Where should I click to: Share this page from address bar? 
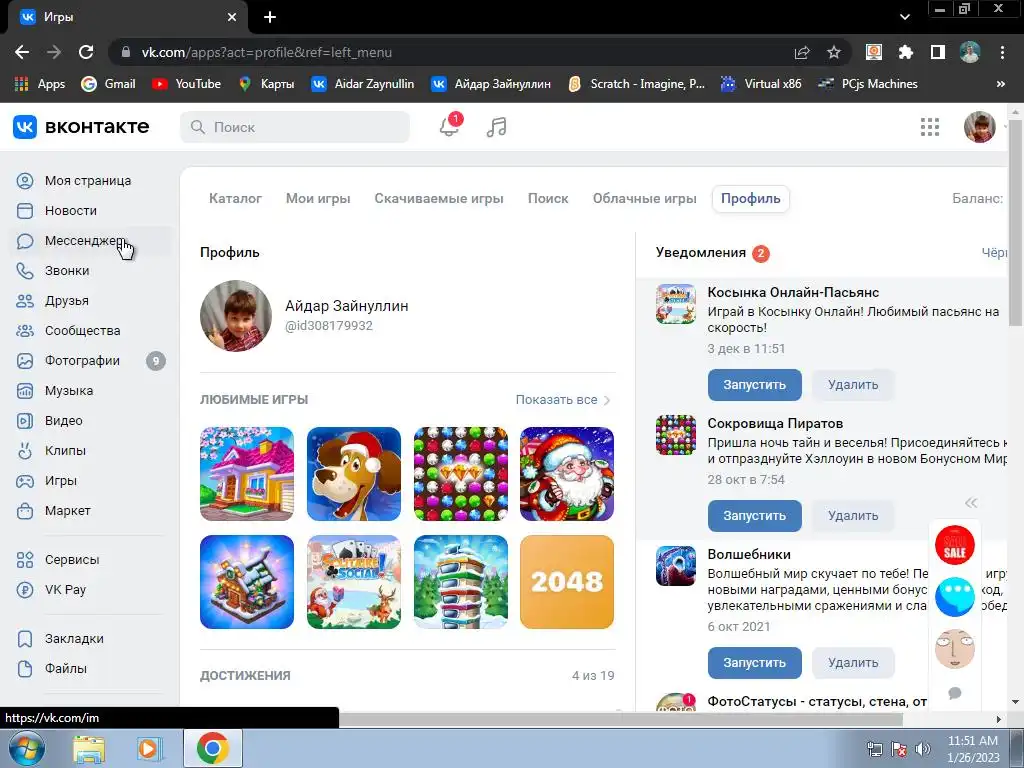pos(802,52)
